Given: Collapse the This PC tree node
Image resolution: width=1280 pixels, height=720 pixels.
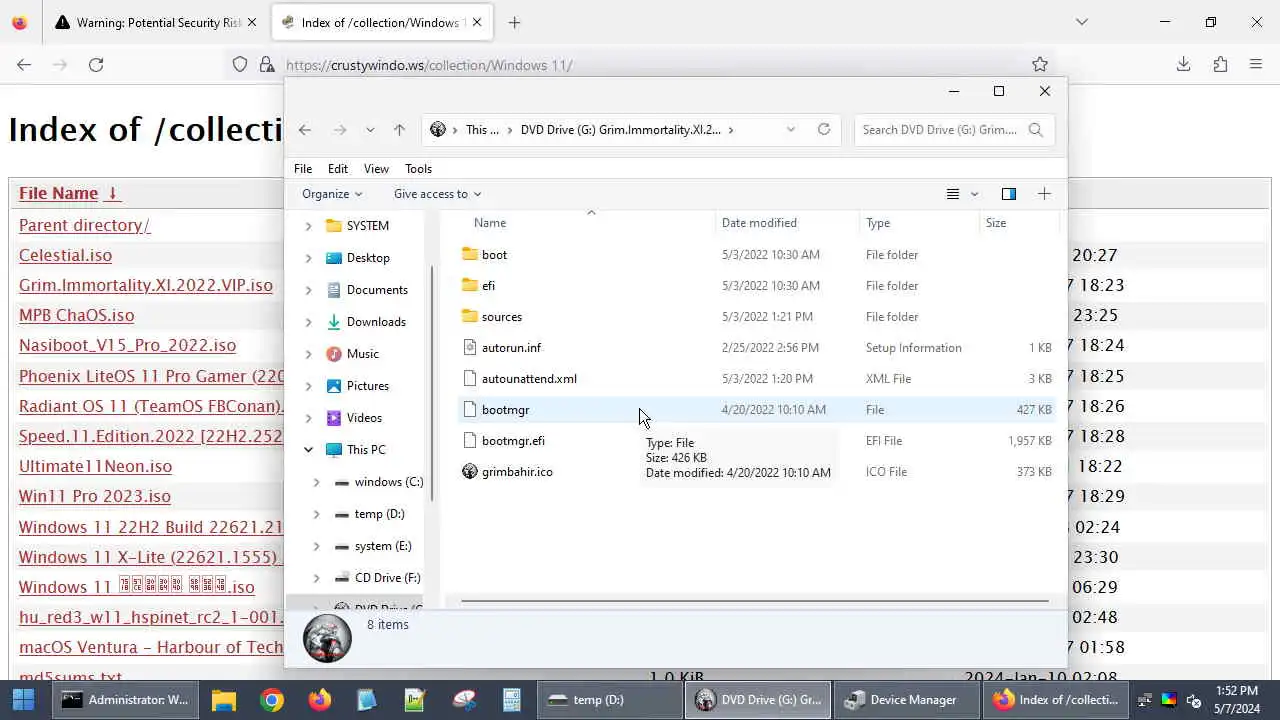Looking at the screenshot, I should click(x=308, y=450).
